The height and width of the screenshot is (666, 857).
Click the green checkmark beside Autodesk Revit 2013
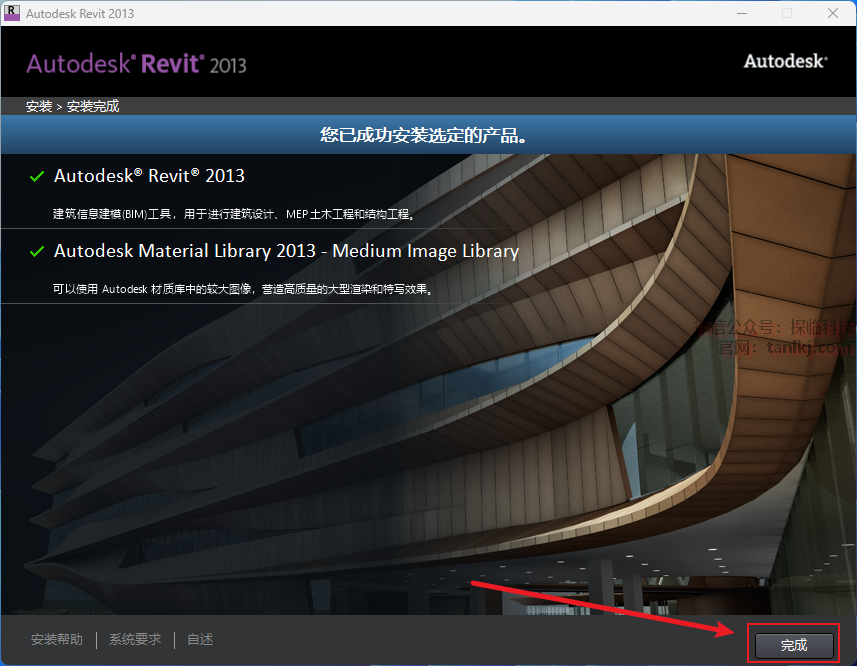(37, 176)
